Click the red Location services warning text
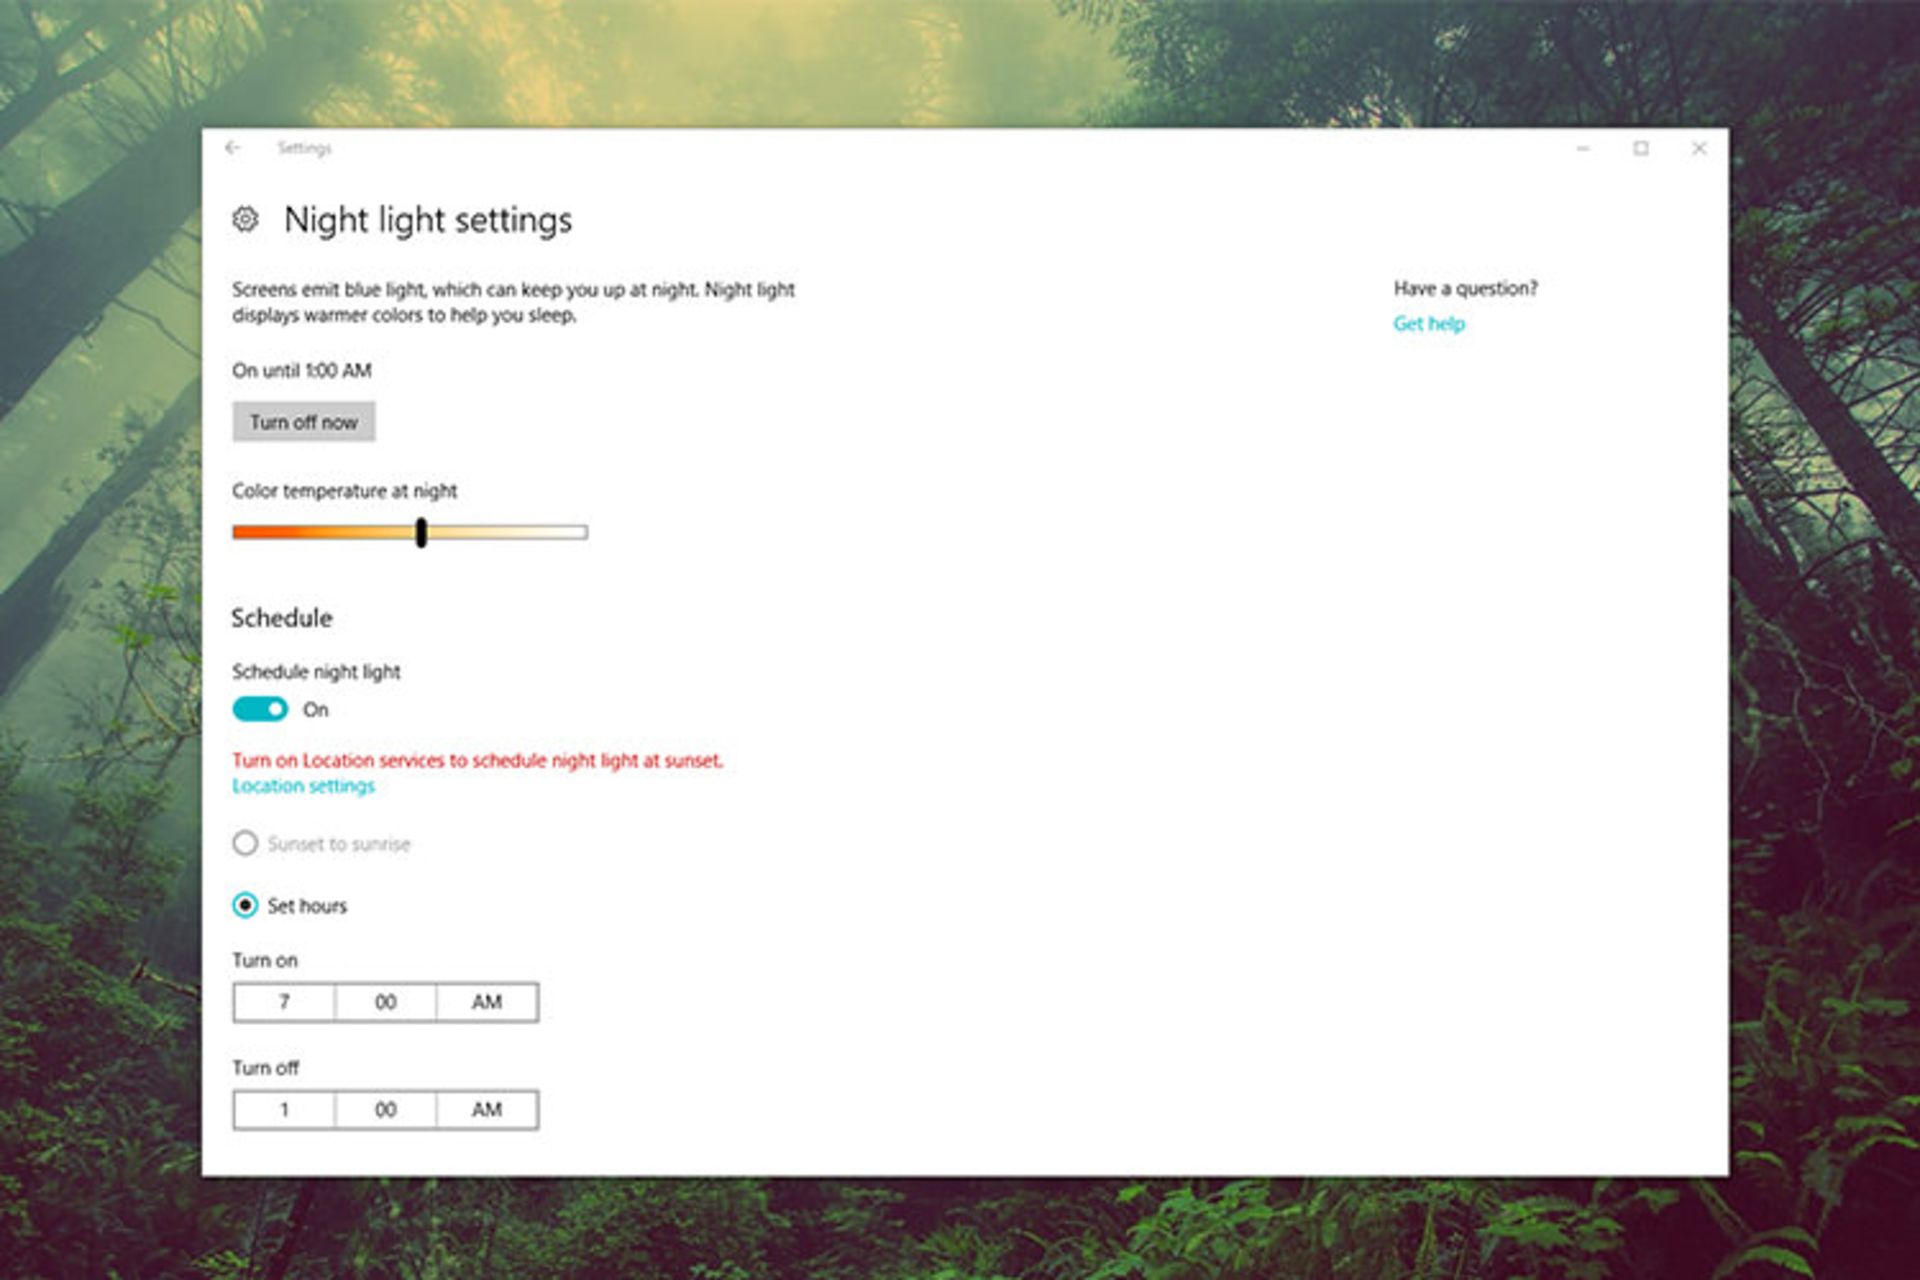The image size is (1920, 1280). pos(477,760)
